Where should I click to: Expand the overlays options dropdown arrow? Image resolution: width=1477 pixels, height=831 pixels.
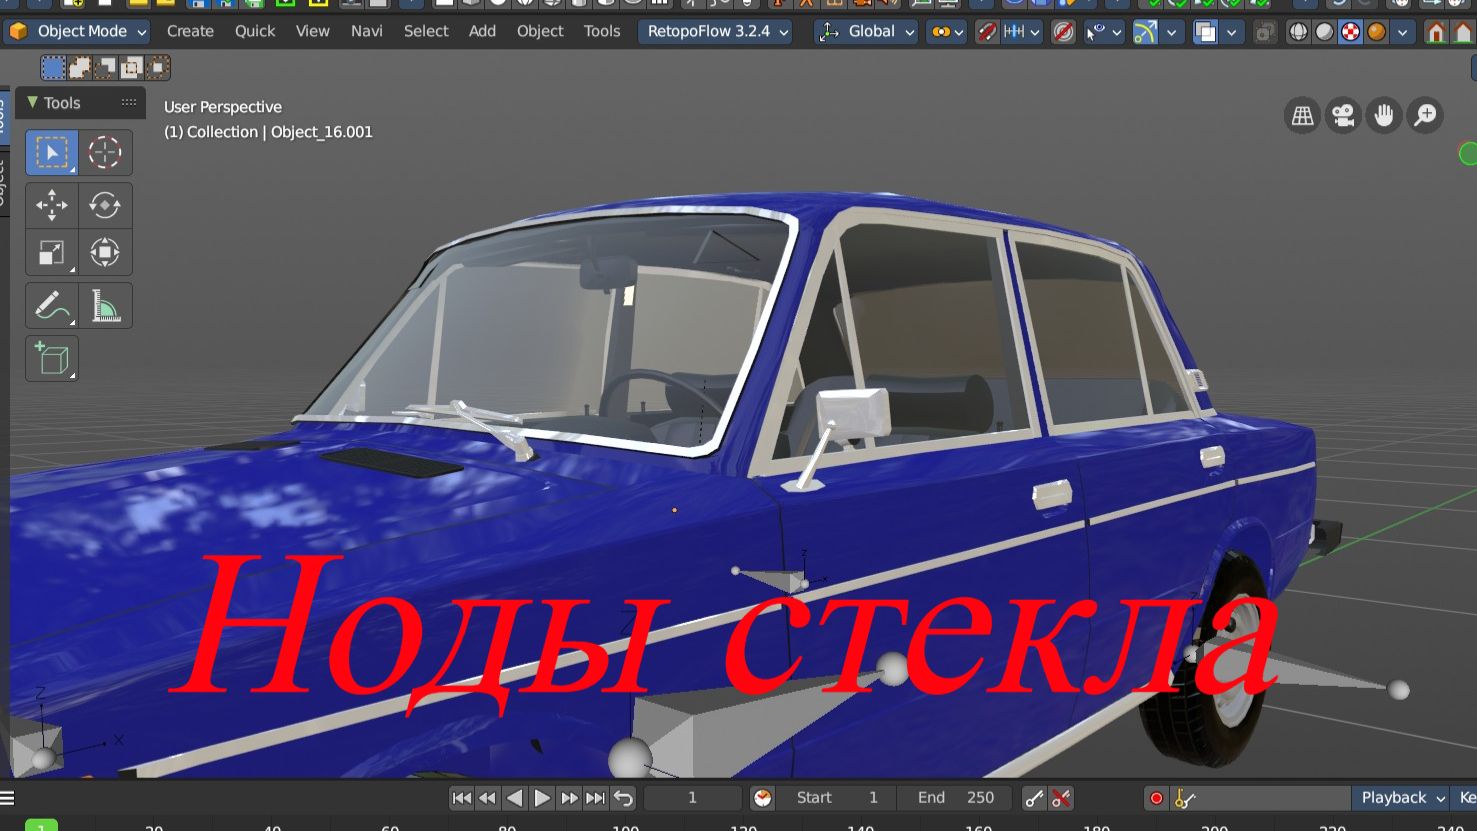point(1231,32)
